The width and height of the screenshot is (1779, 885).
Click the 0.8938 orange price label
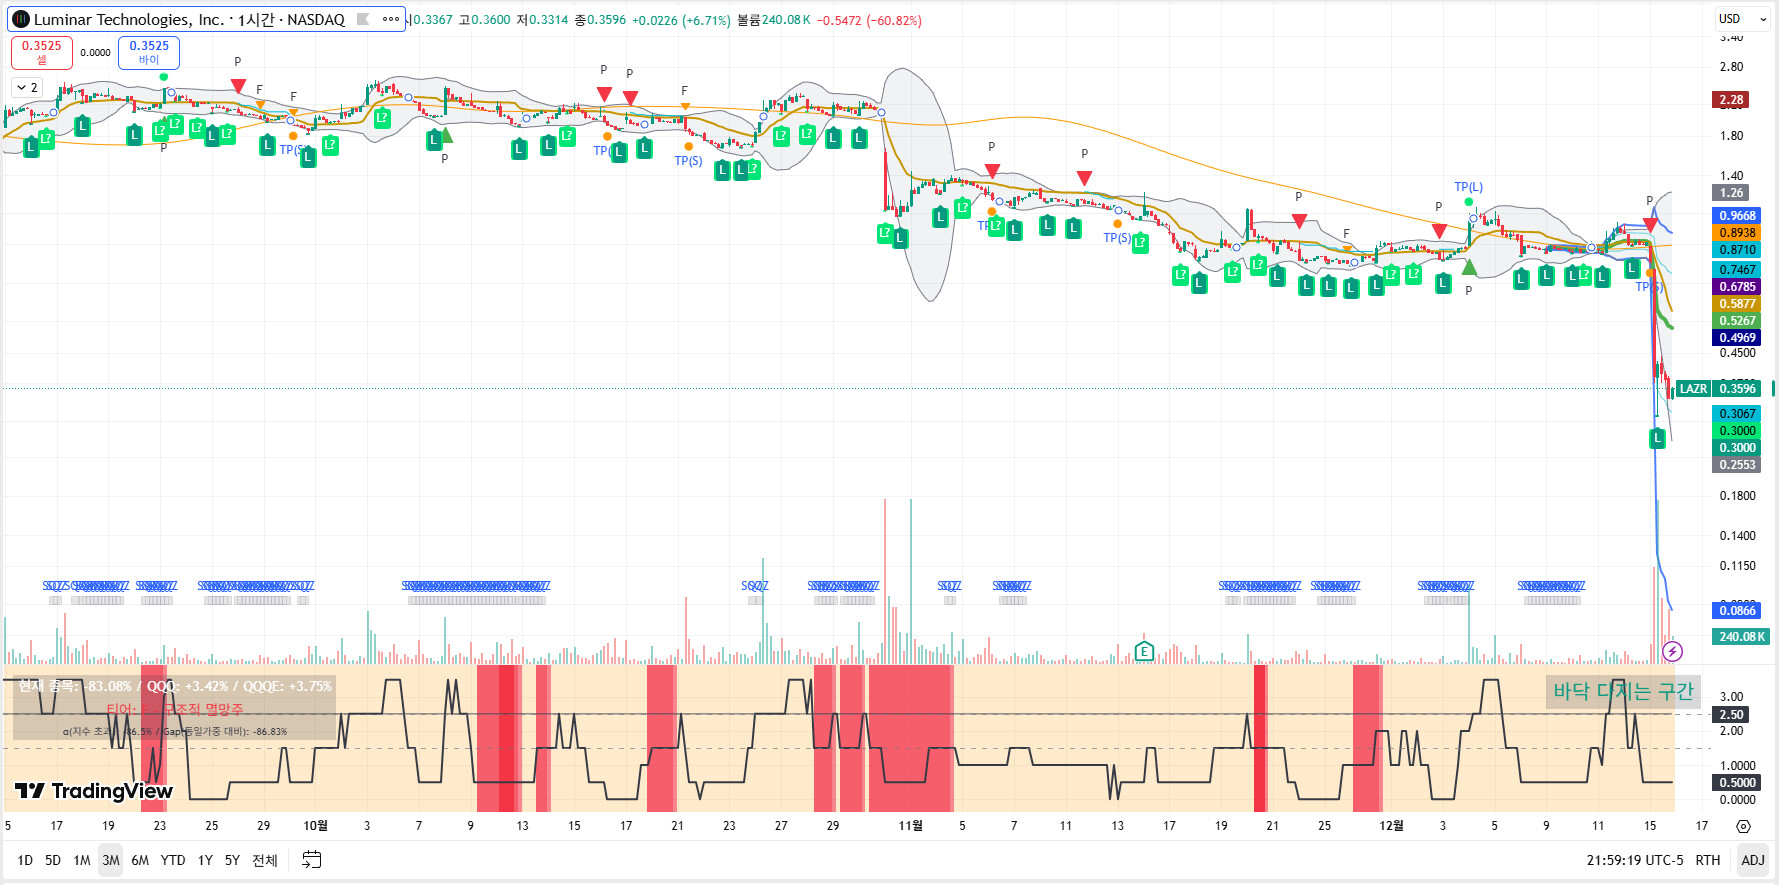pos(1737,233)
